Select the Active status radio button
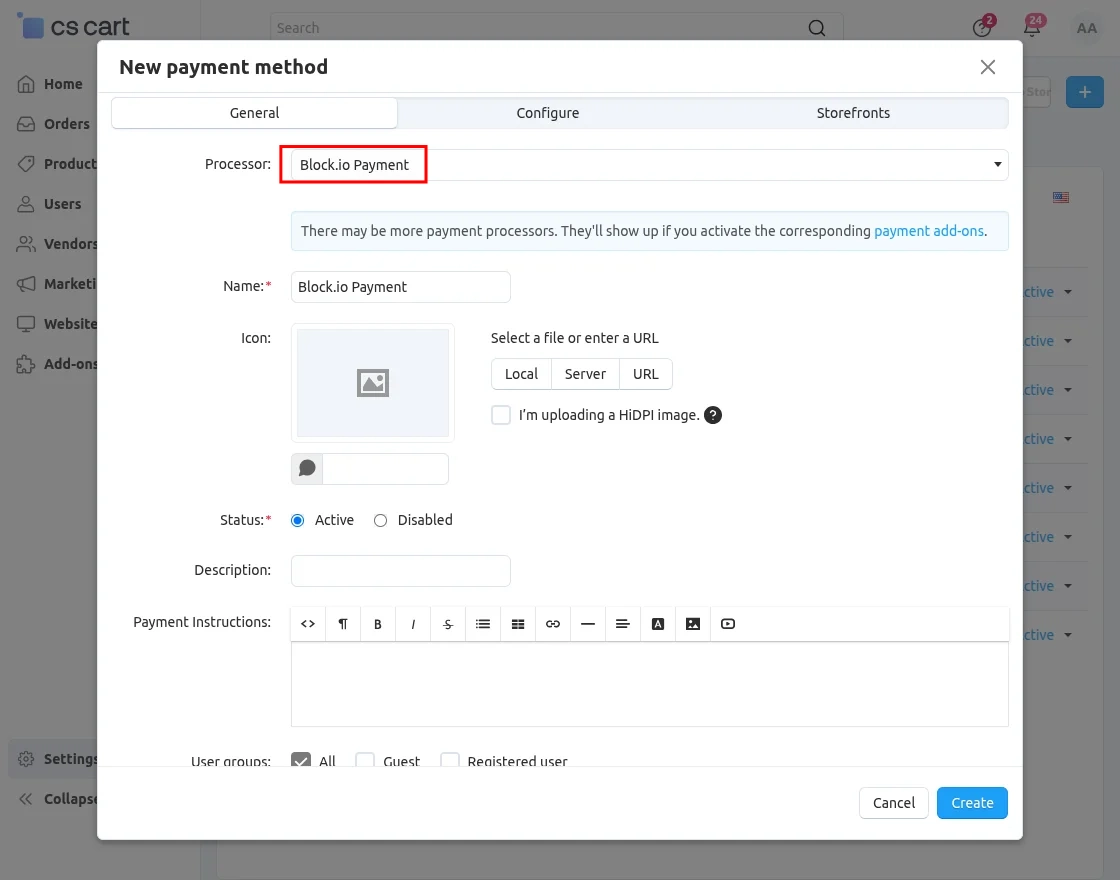The height and width of the screenshot is (880, 1120). tap(298, 521)
